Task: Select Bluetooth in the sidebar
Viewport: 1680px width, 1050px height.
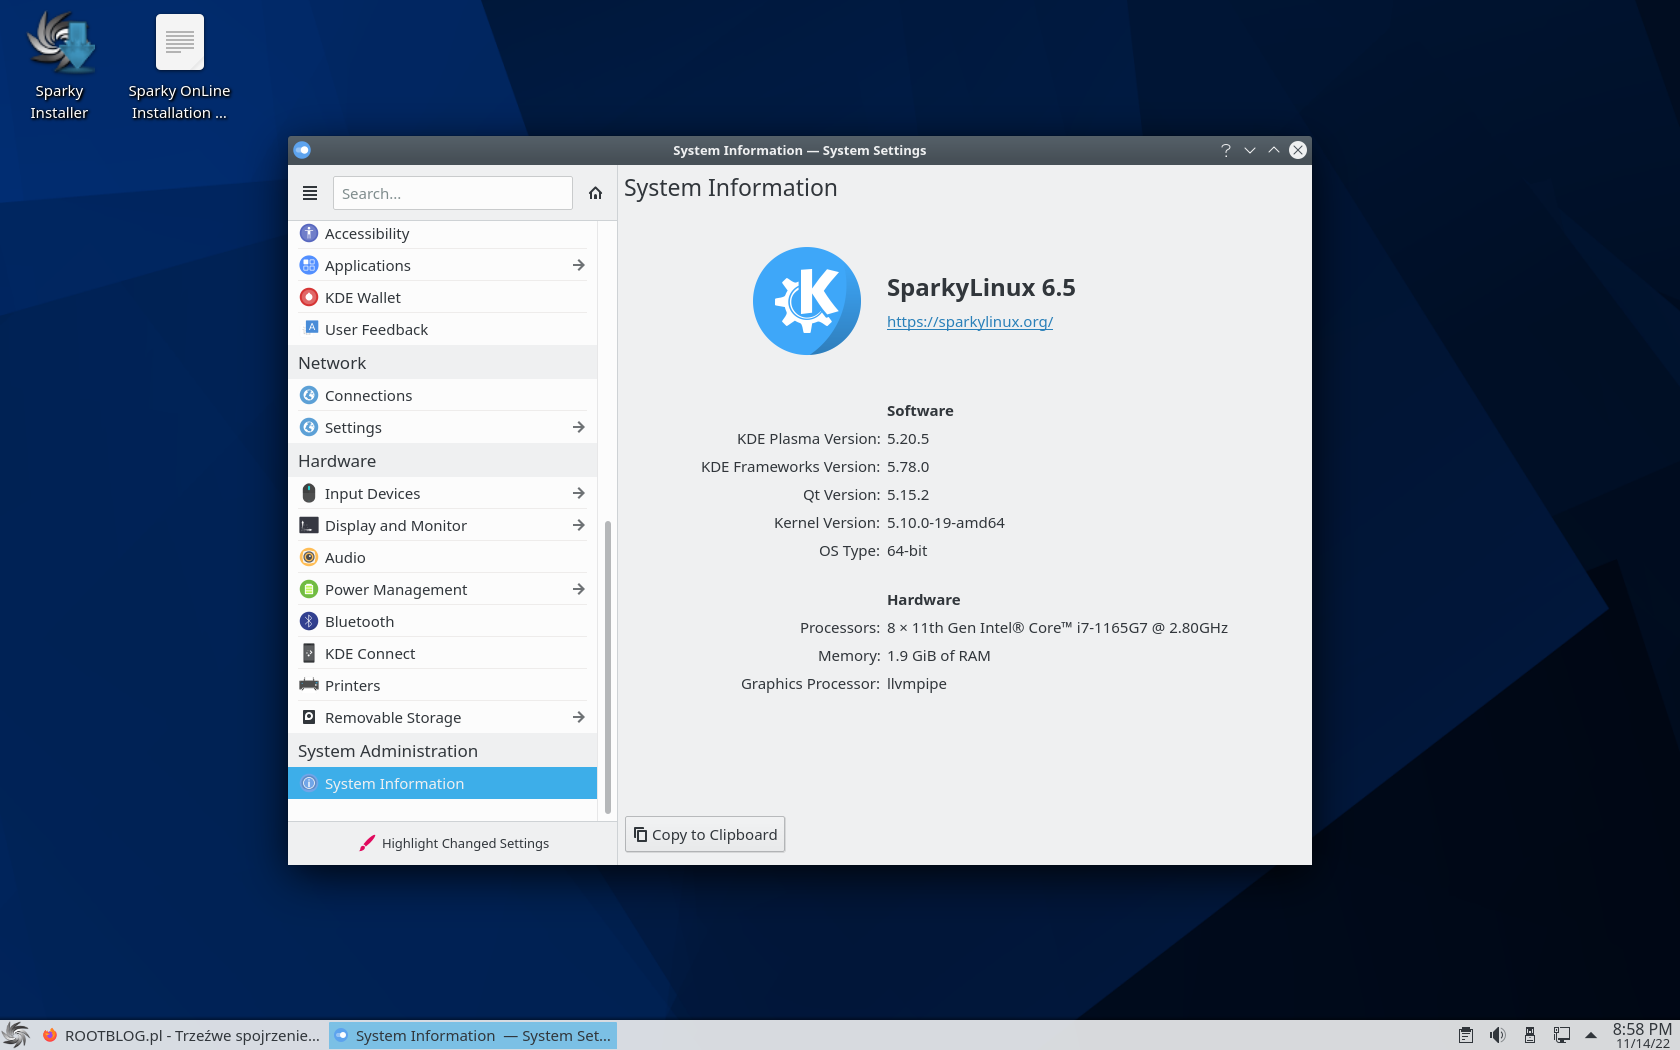Action: (x=359, y=621)
